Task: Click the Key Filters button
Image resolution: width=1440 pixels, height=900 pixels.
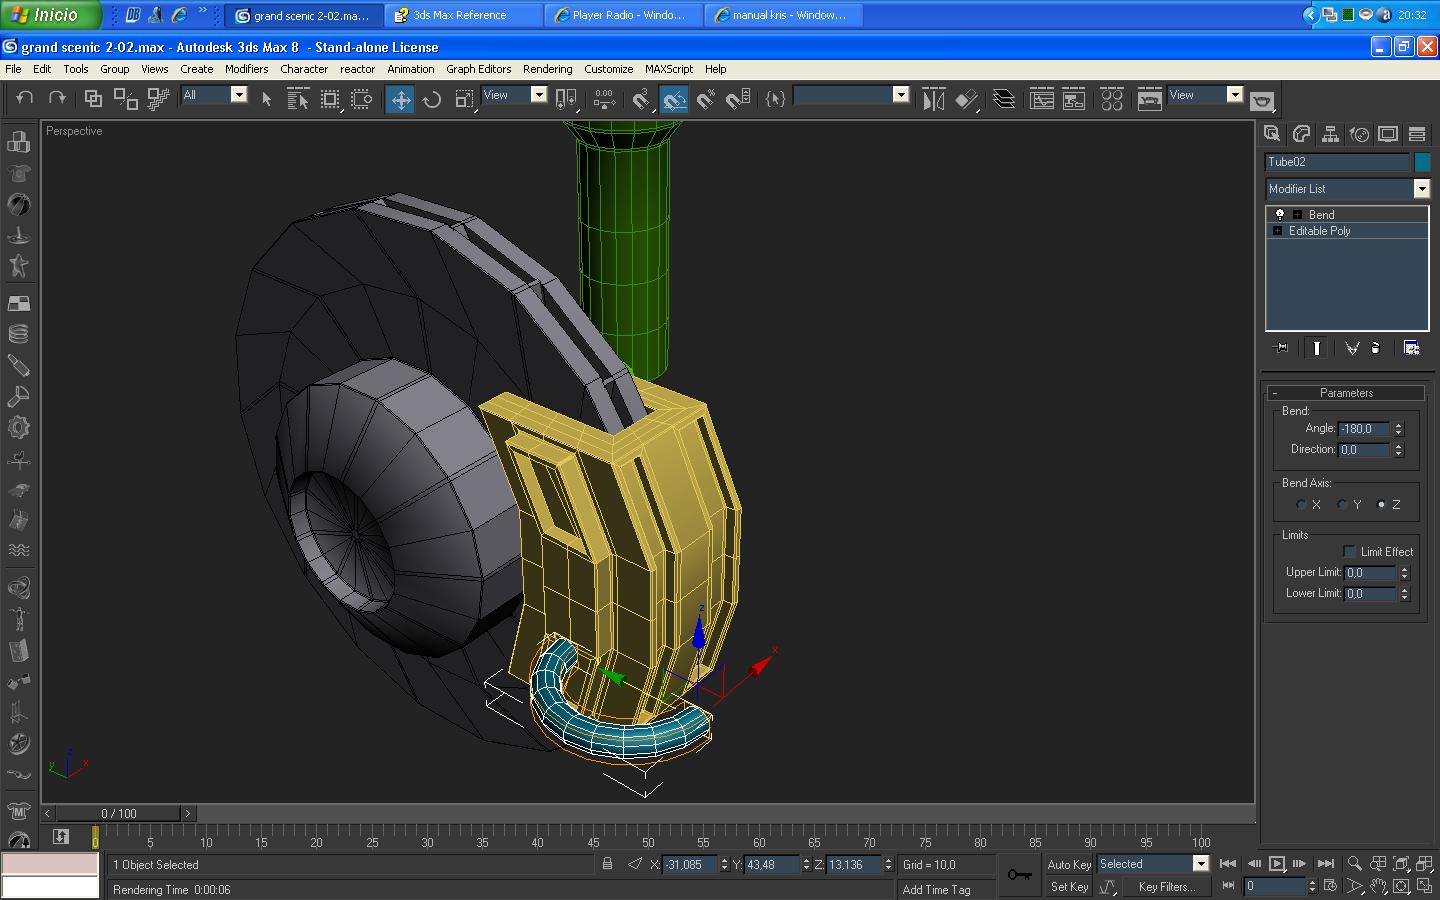Action: (x=1165, y=887)
